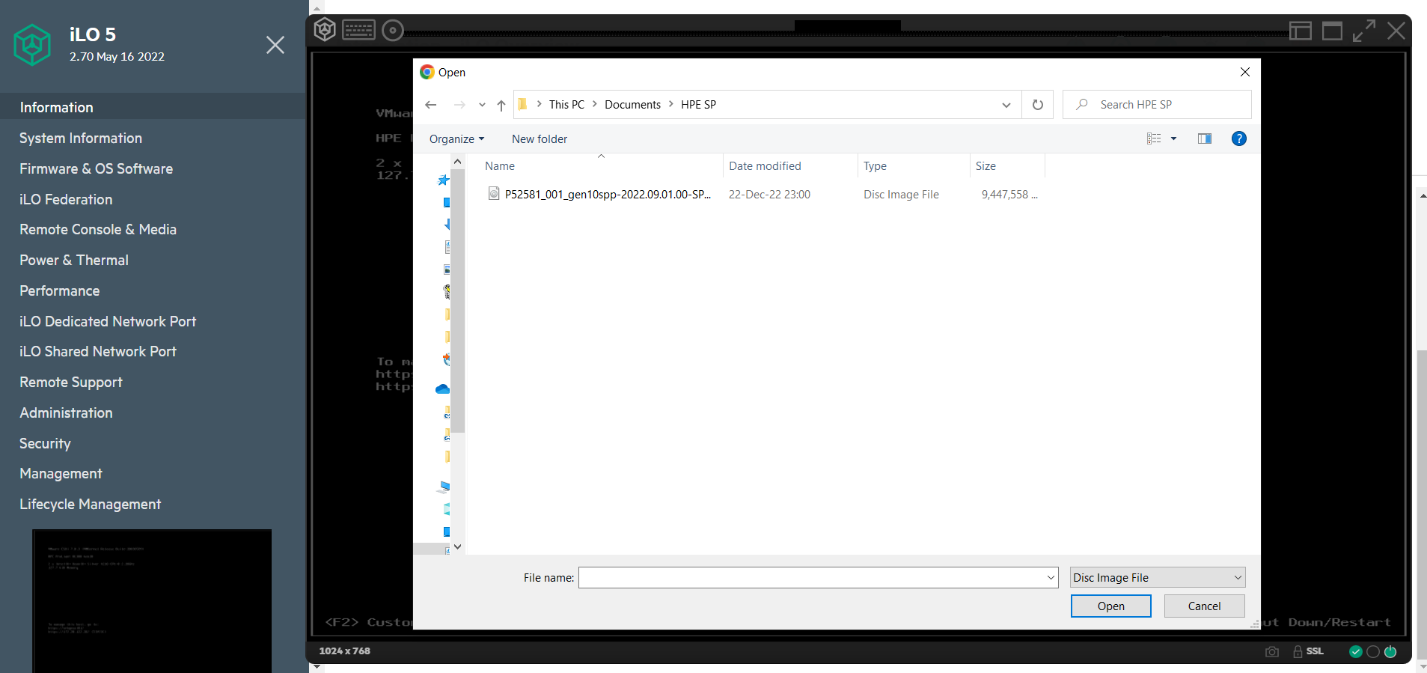1427x673 pixels.
Task: Toggle the preview pane icon
Action: pos(1204,139)
